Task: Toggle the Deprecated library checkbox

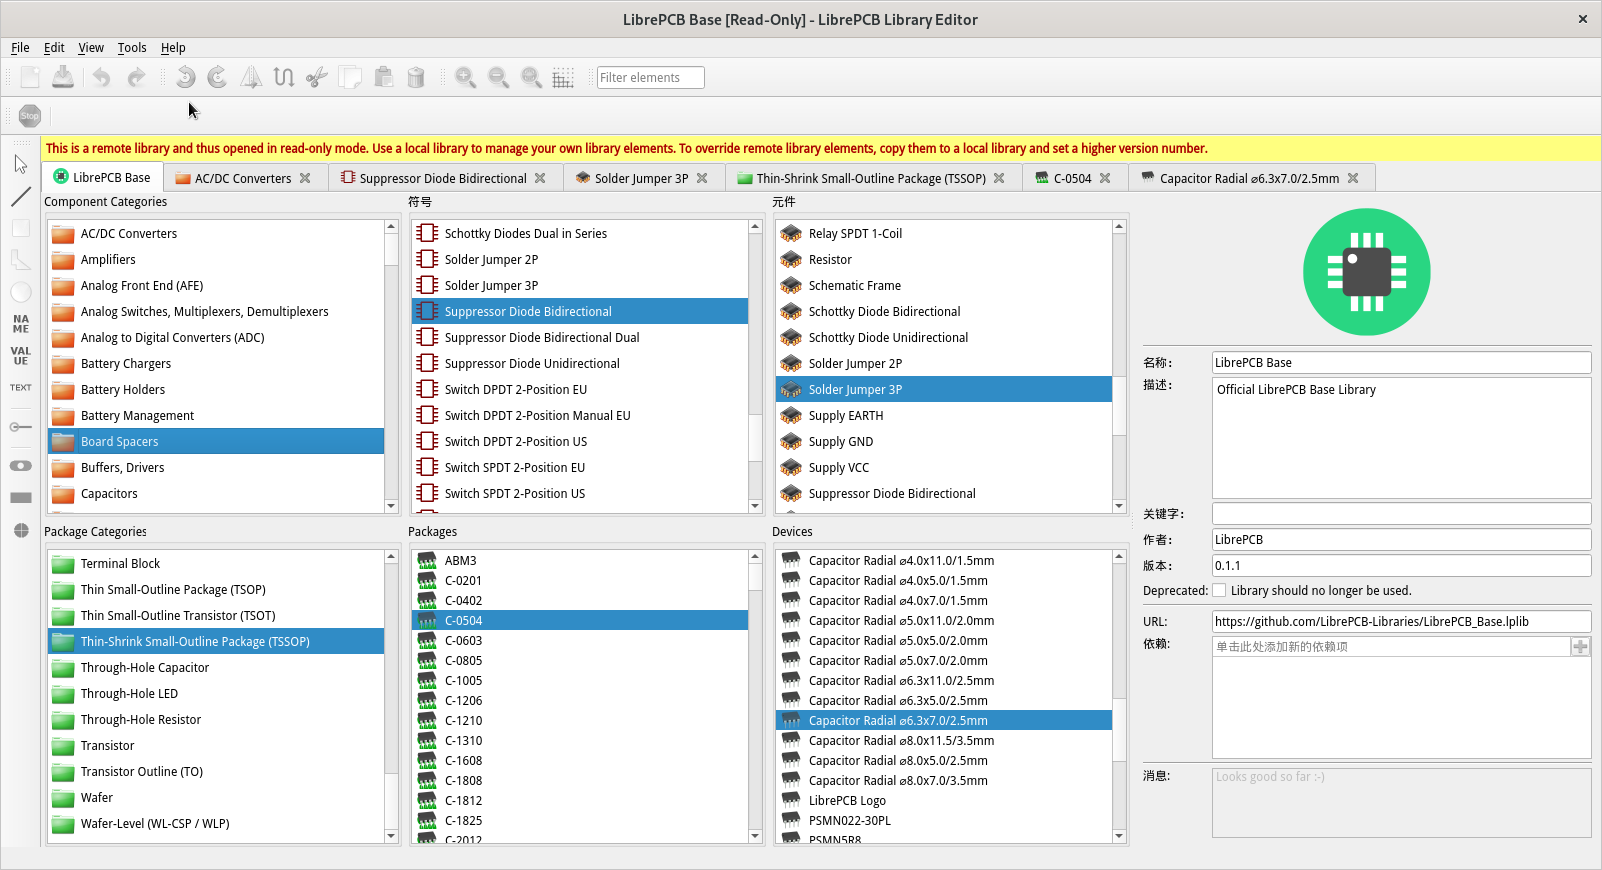Action: point(1219,591)
